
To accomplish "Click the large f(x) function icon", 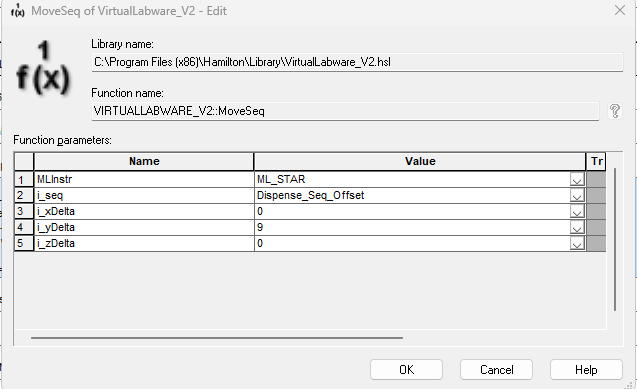I will (43, 68).
